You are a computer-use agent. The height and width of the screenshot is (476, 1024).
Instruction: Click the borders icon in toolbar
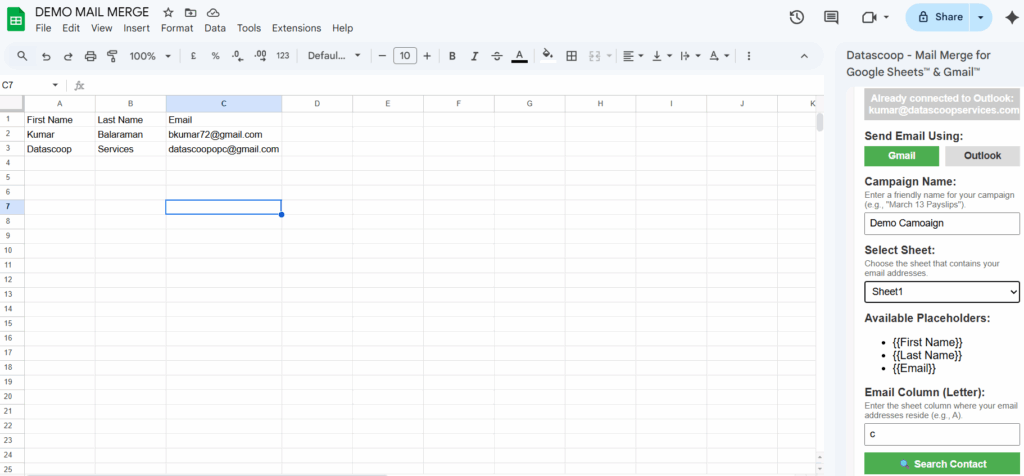pos(571,56)
